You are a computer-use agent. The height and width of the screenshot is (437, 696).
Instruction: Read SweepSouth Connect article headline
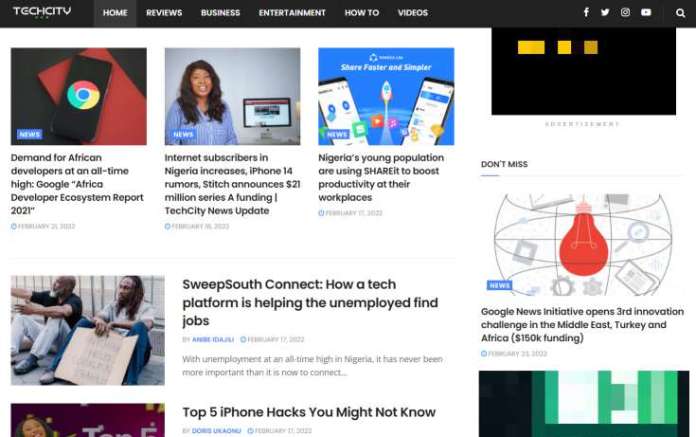310,303
